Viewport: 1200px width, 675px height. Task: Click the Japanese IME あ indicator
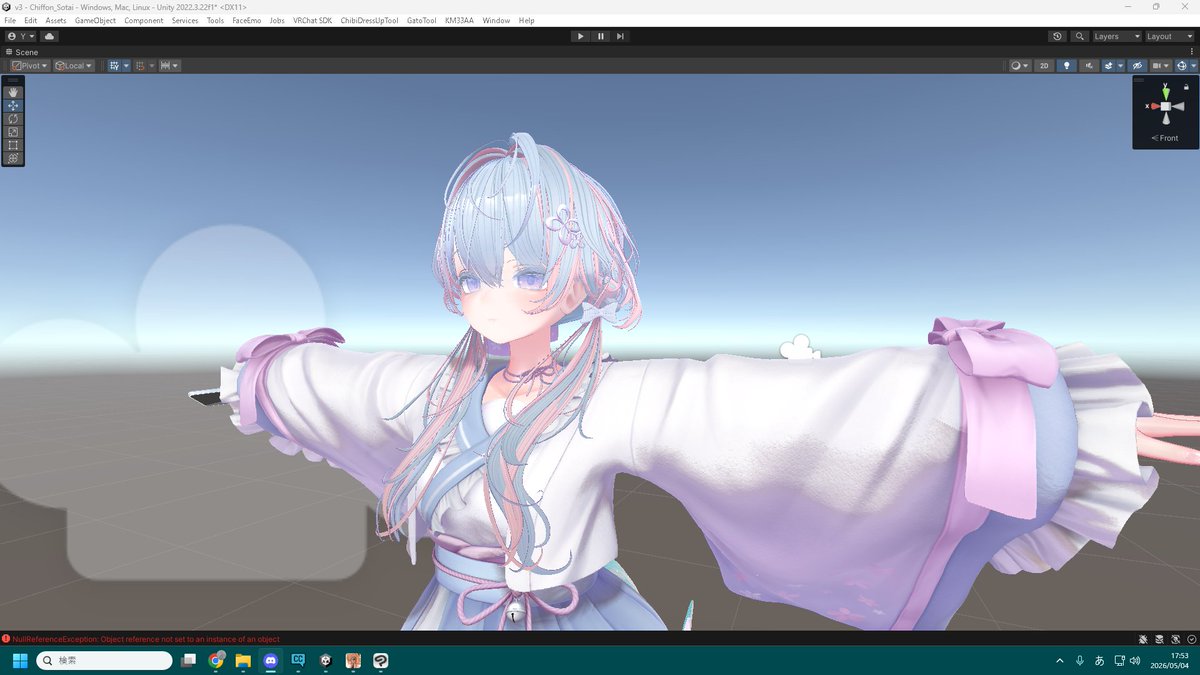click(1100, 660)
